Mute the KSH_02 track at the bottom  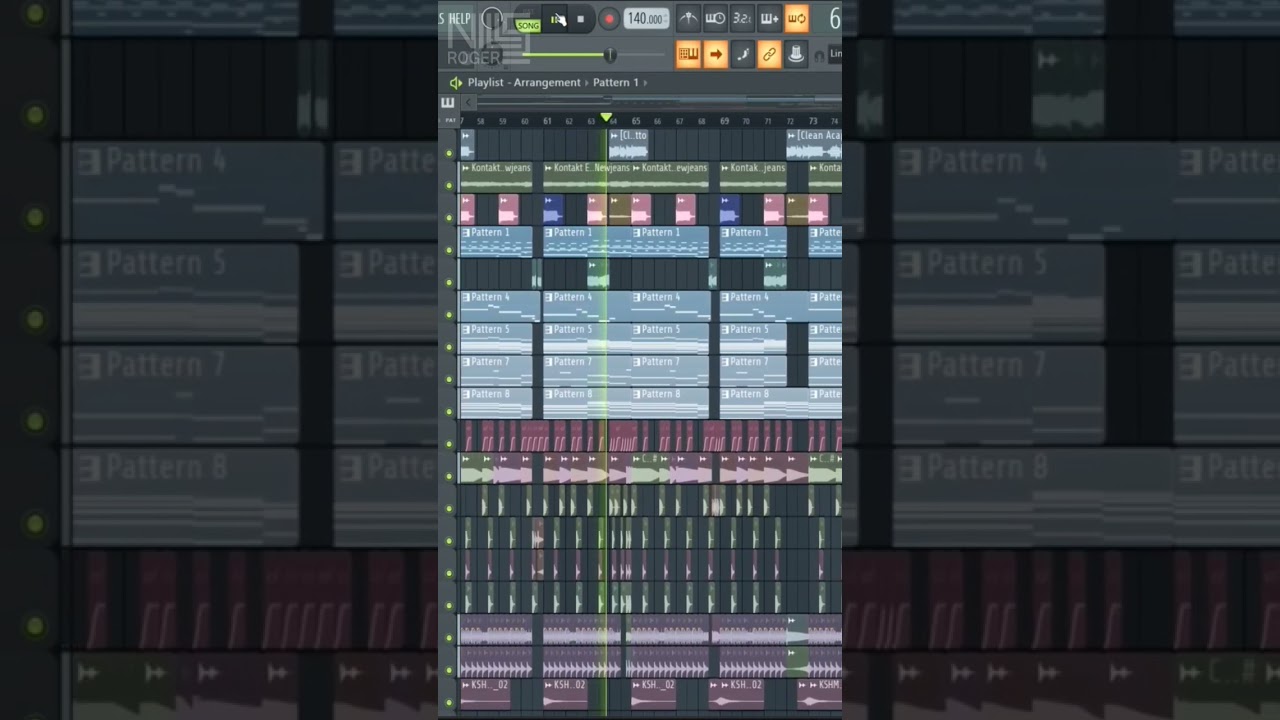449,702
